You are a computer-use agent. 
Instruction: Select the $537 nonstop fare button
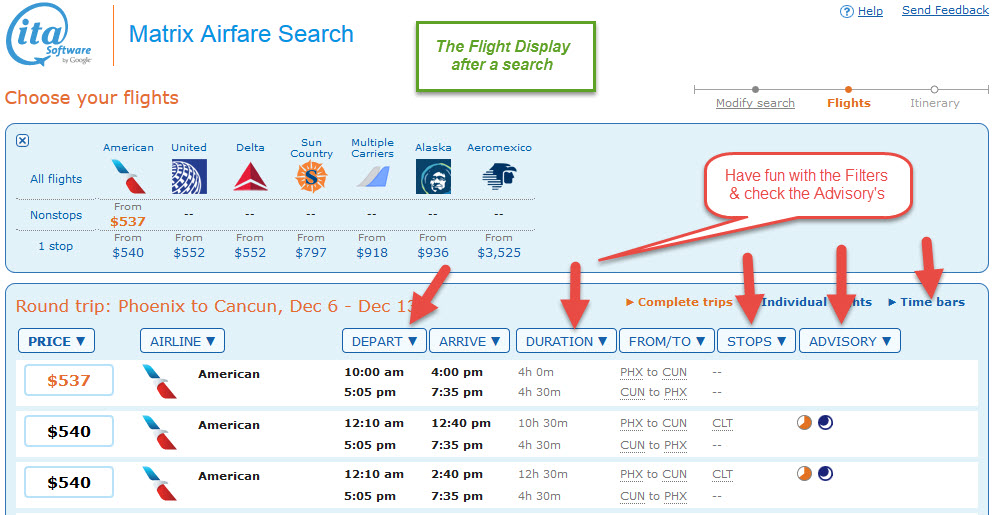coord(70,380)
